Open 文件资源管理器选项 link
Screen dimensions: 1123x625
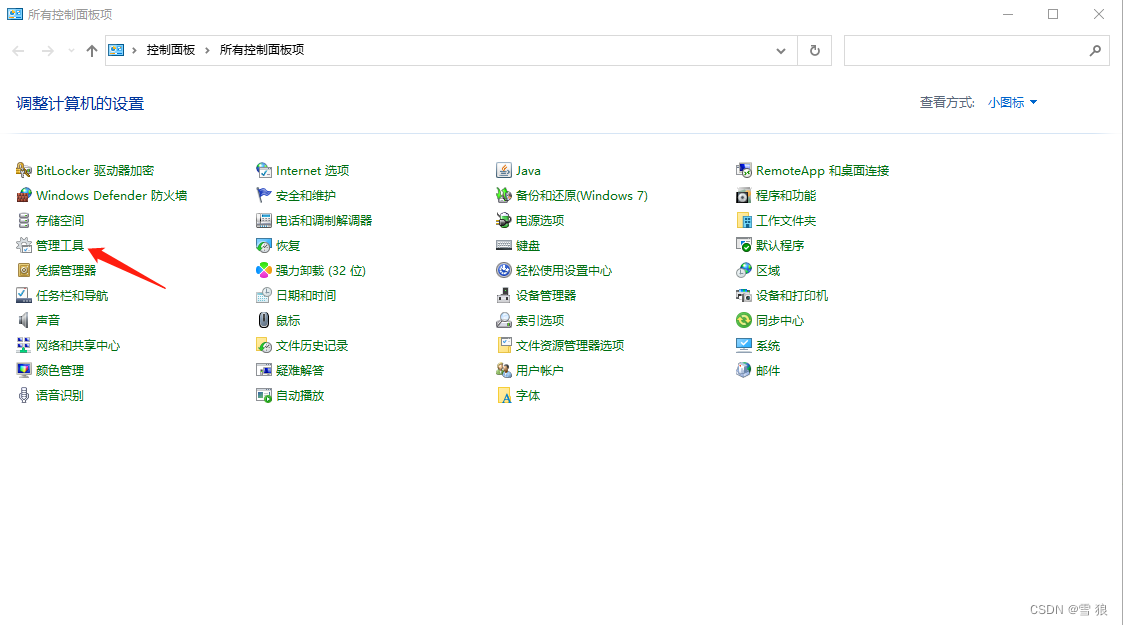coord(570,345)
